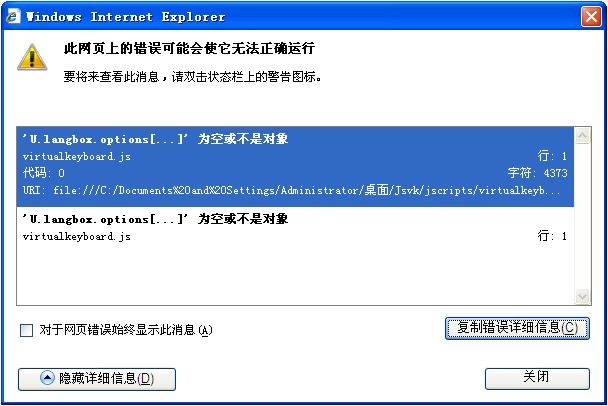Click the scrollbar up arrow in error list
608x406 pixels.
click(x=582, y=136)
